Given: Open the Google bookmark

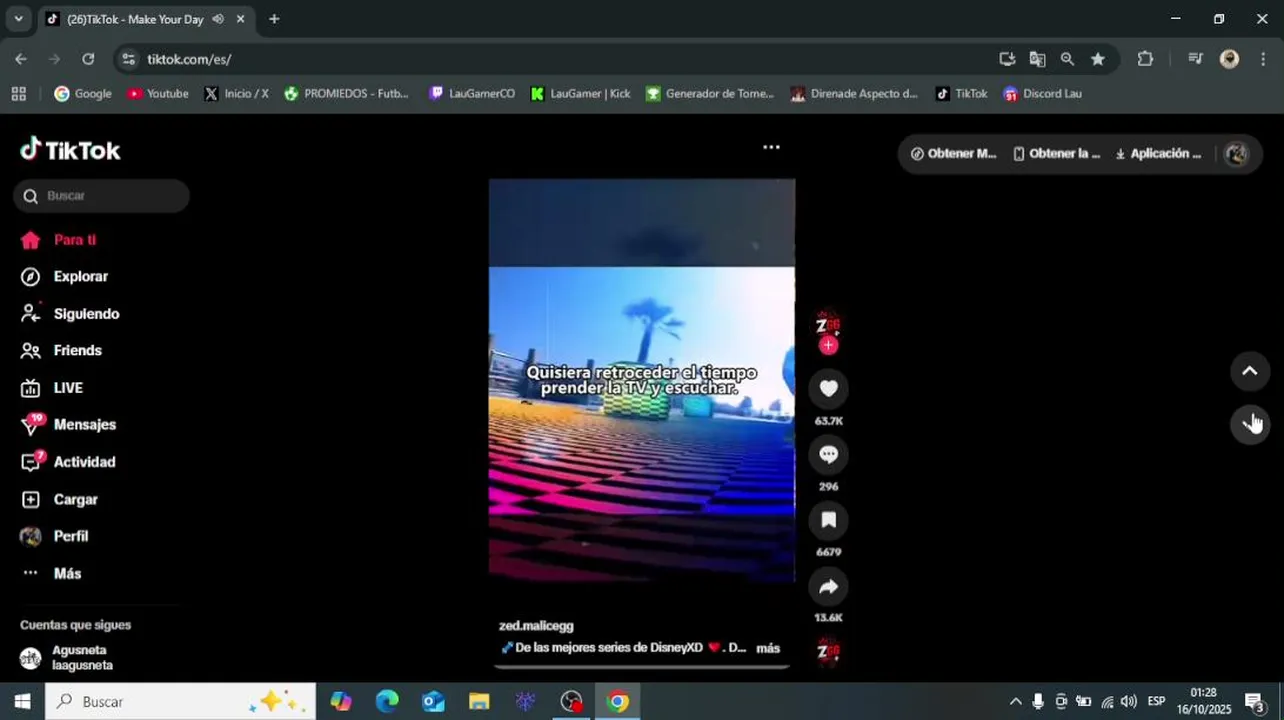Looking at the screenshot, I should pyautogui.click(x=83, y=94).
